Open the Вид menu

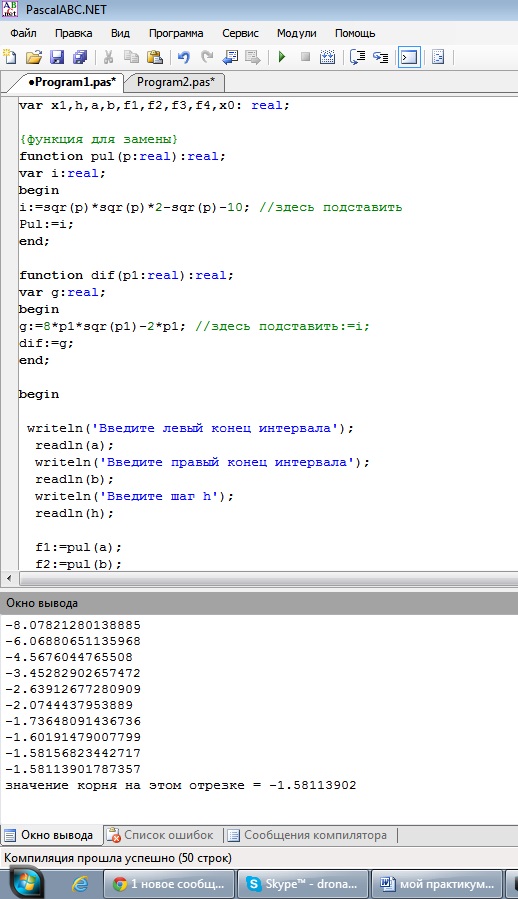tap(120, 33)
